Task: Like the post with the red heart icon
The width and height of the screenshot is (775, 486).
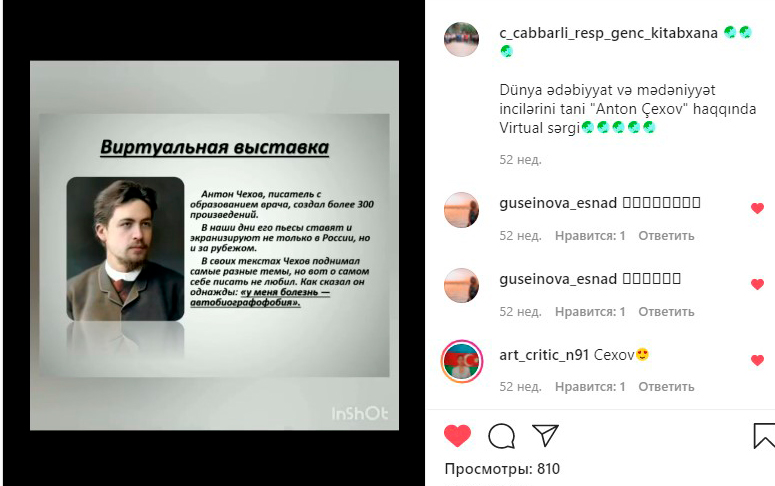Action: [x=457, y=436]
